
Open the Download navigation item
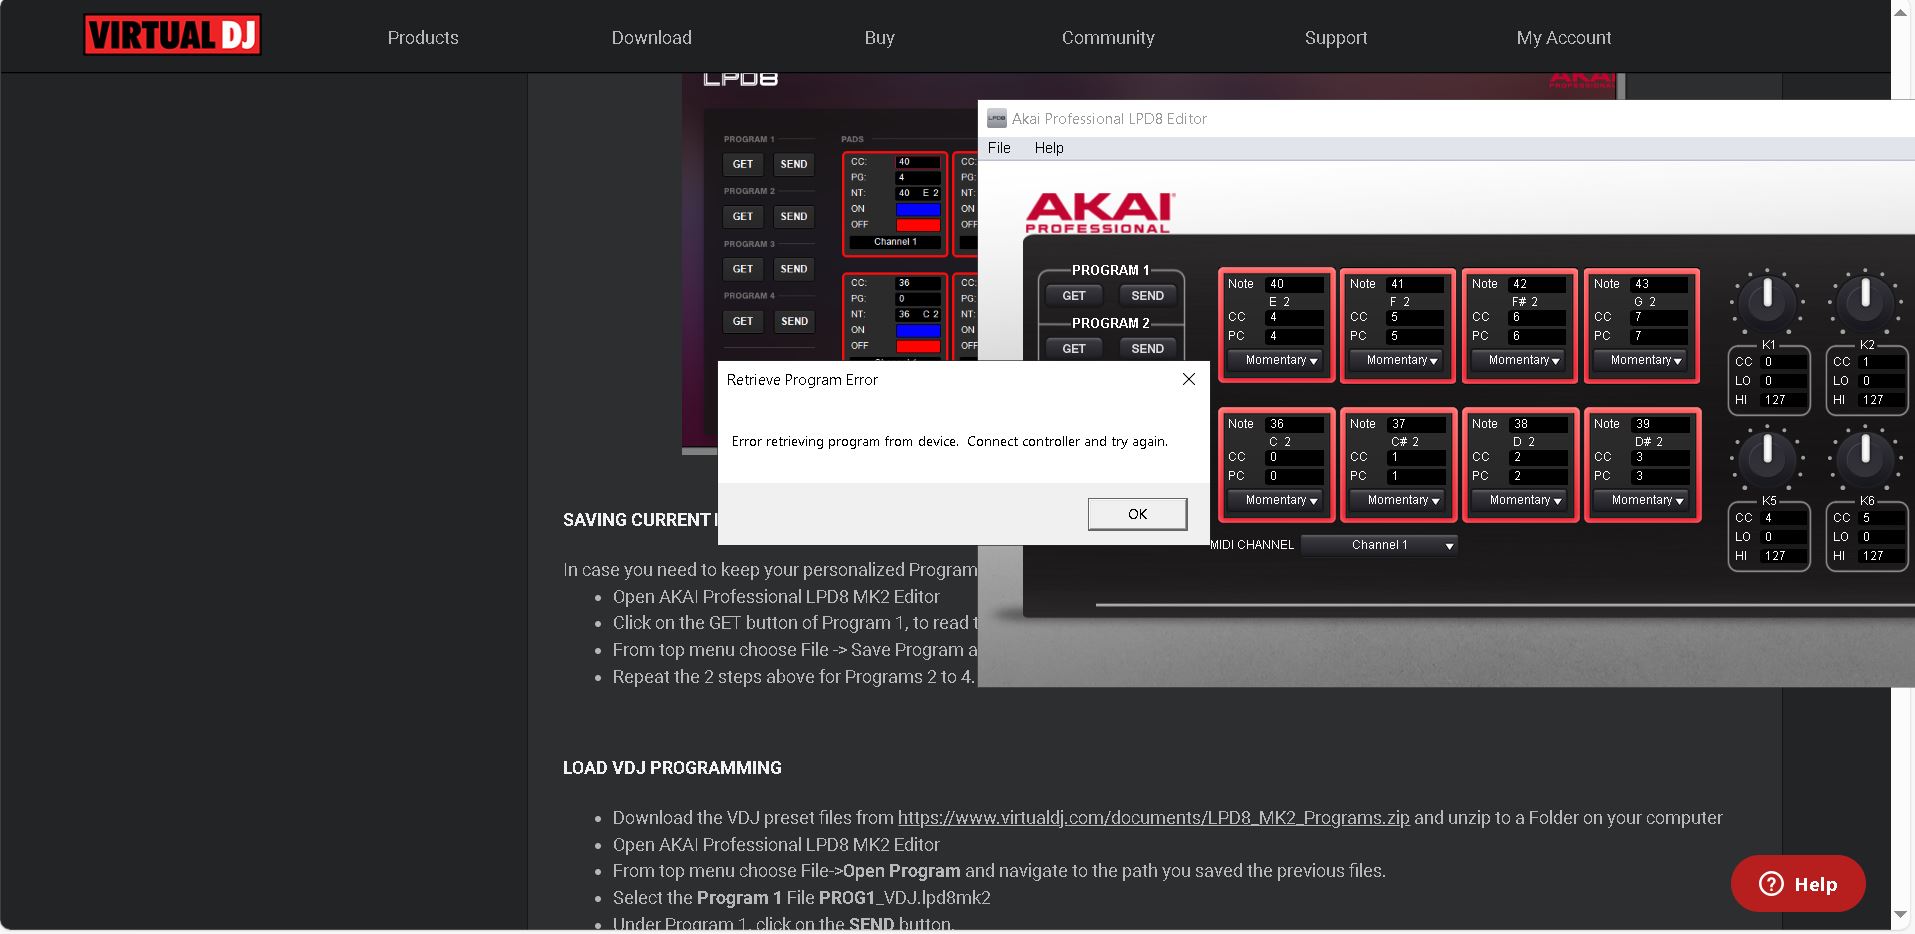(652, 38)
